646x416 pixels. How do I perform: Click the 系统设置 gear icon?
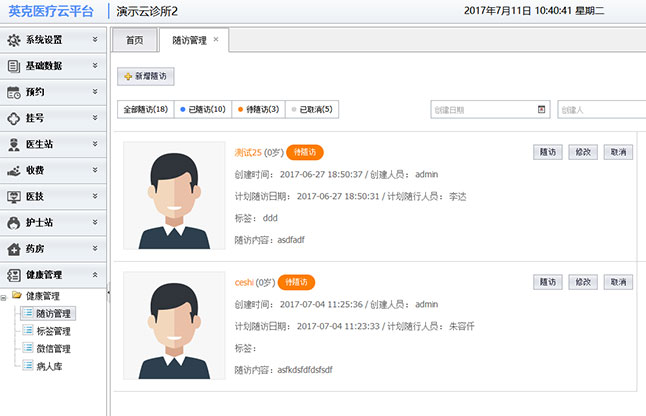[14, 40]
